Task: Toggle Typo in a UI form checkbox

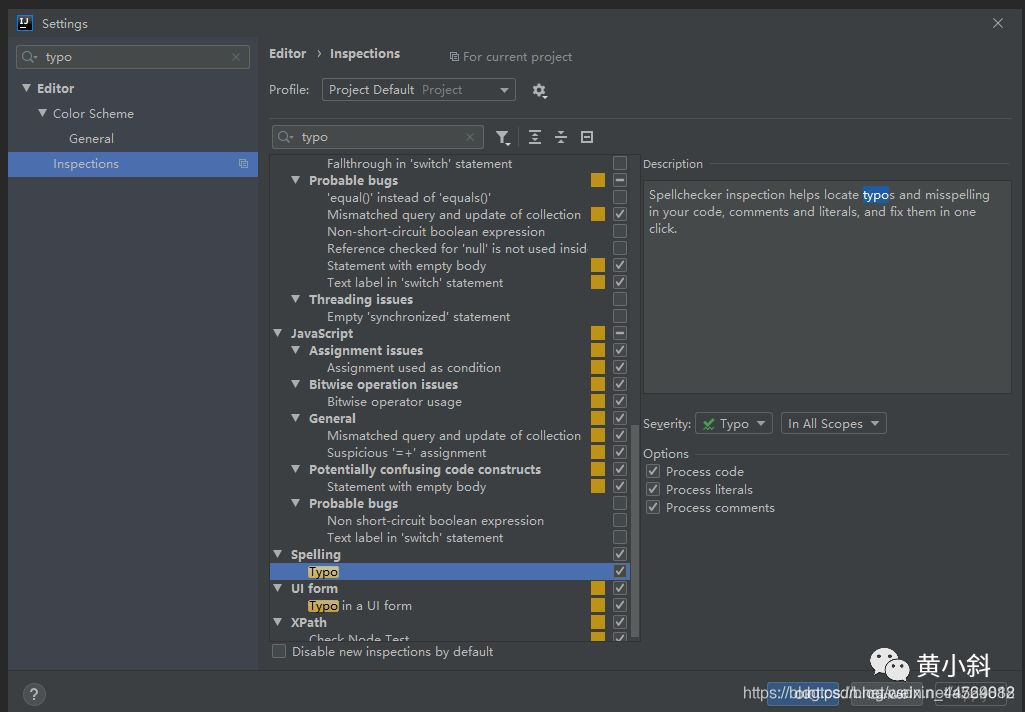Action: pyautogui.click(x=620, y=605)
